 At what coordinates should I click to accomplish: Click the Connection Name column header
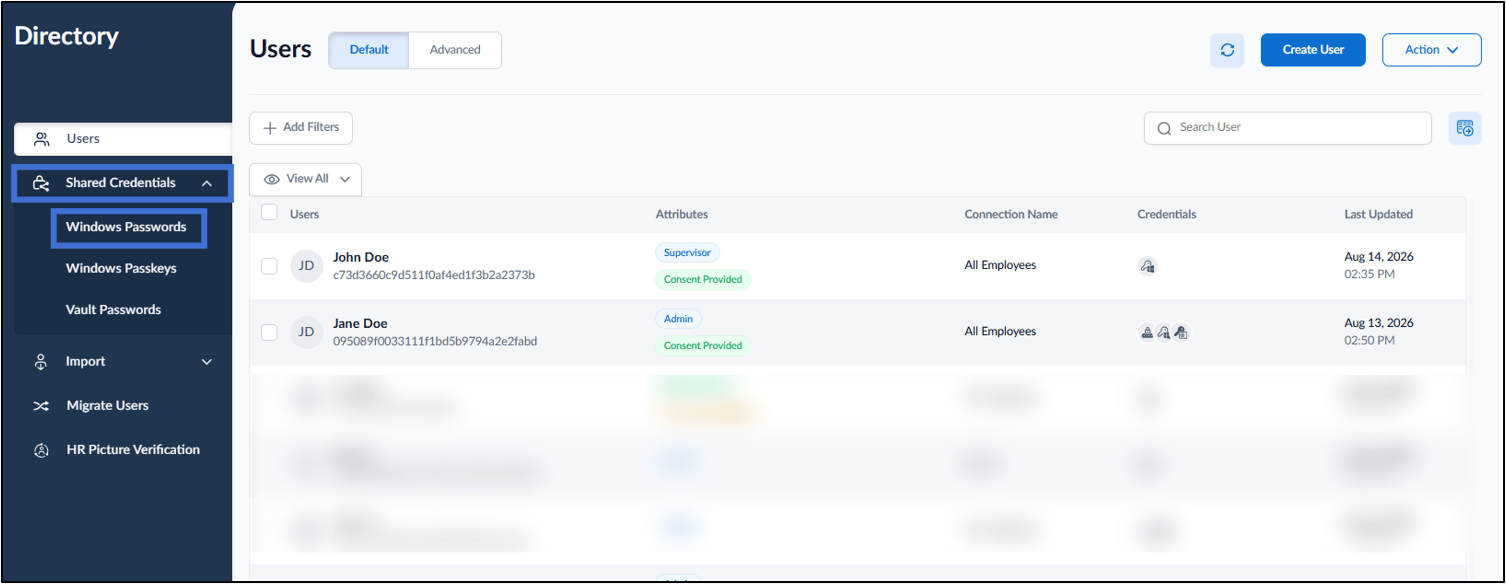1011,215
